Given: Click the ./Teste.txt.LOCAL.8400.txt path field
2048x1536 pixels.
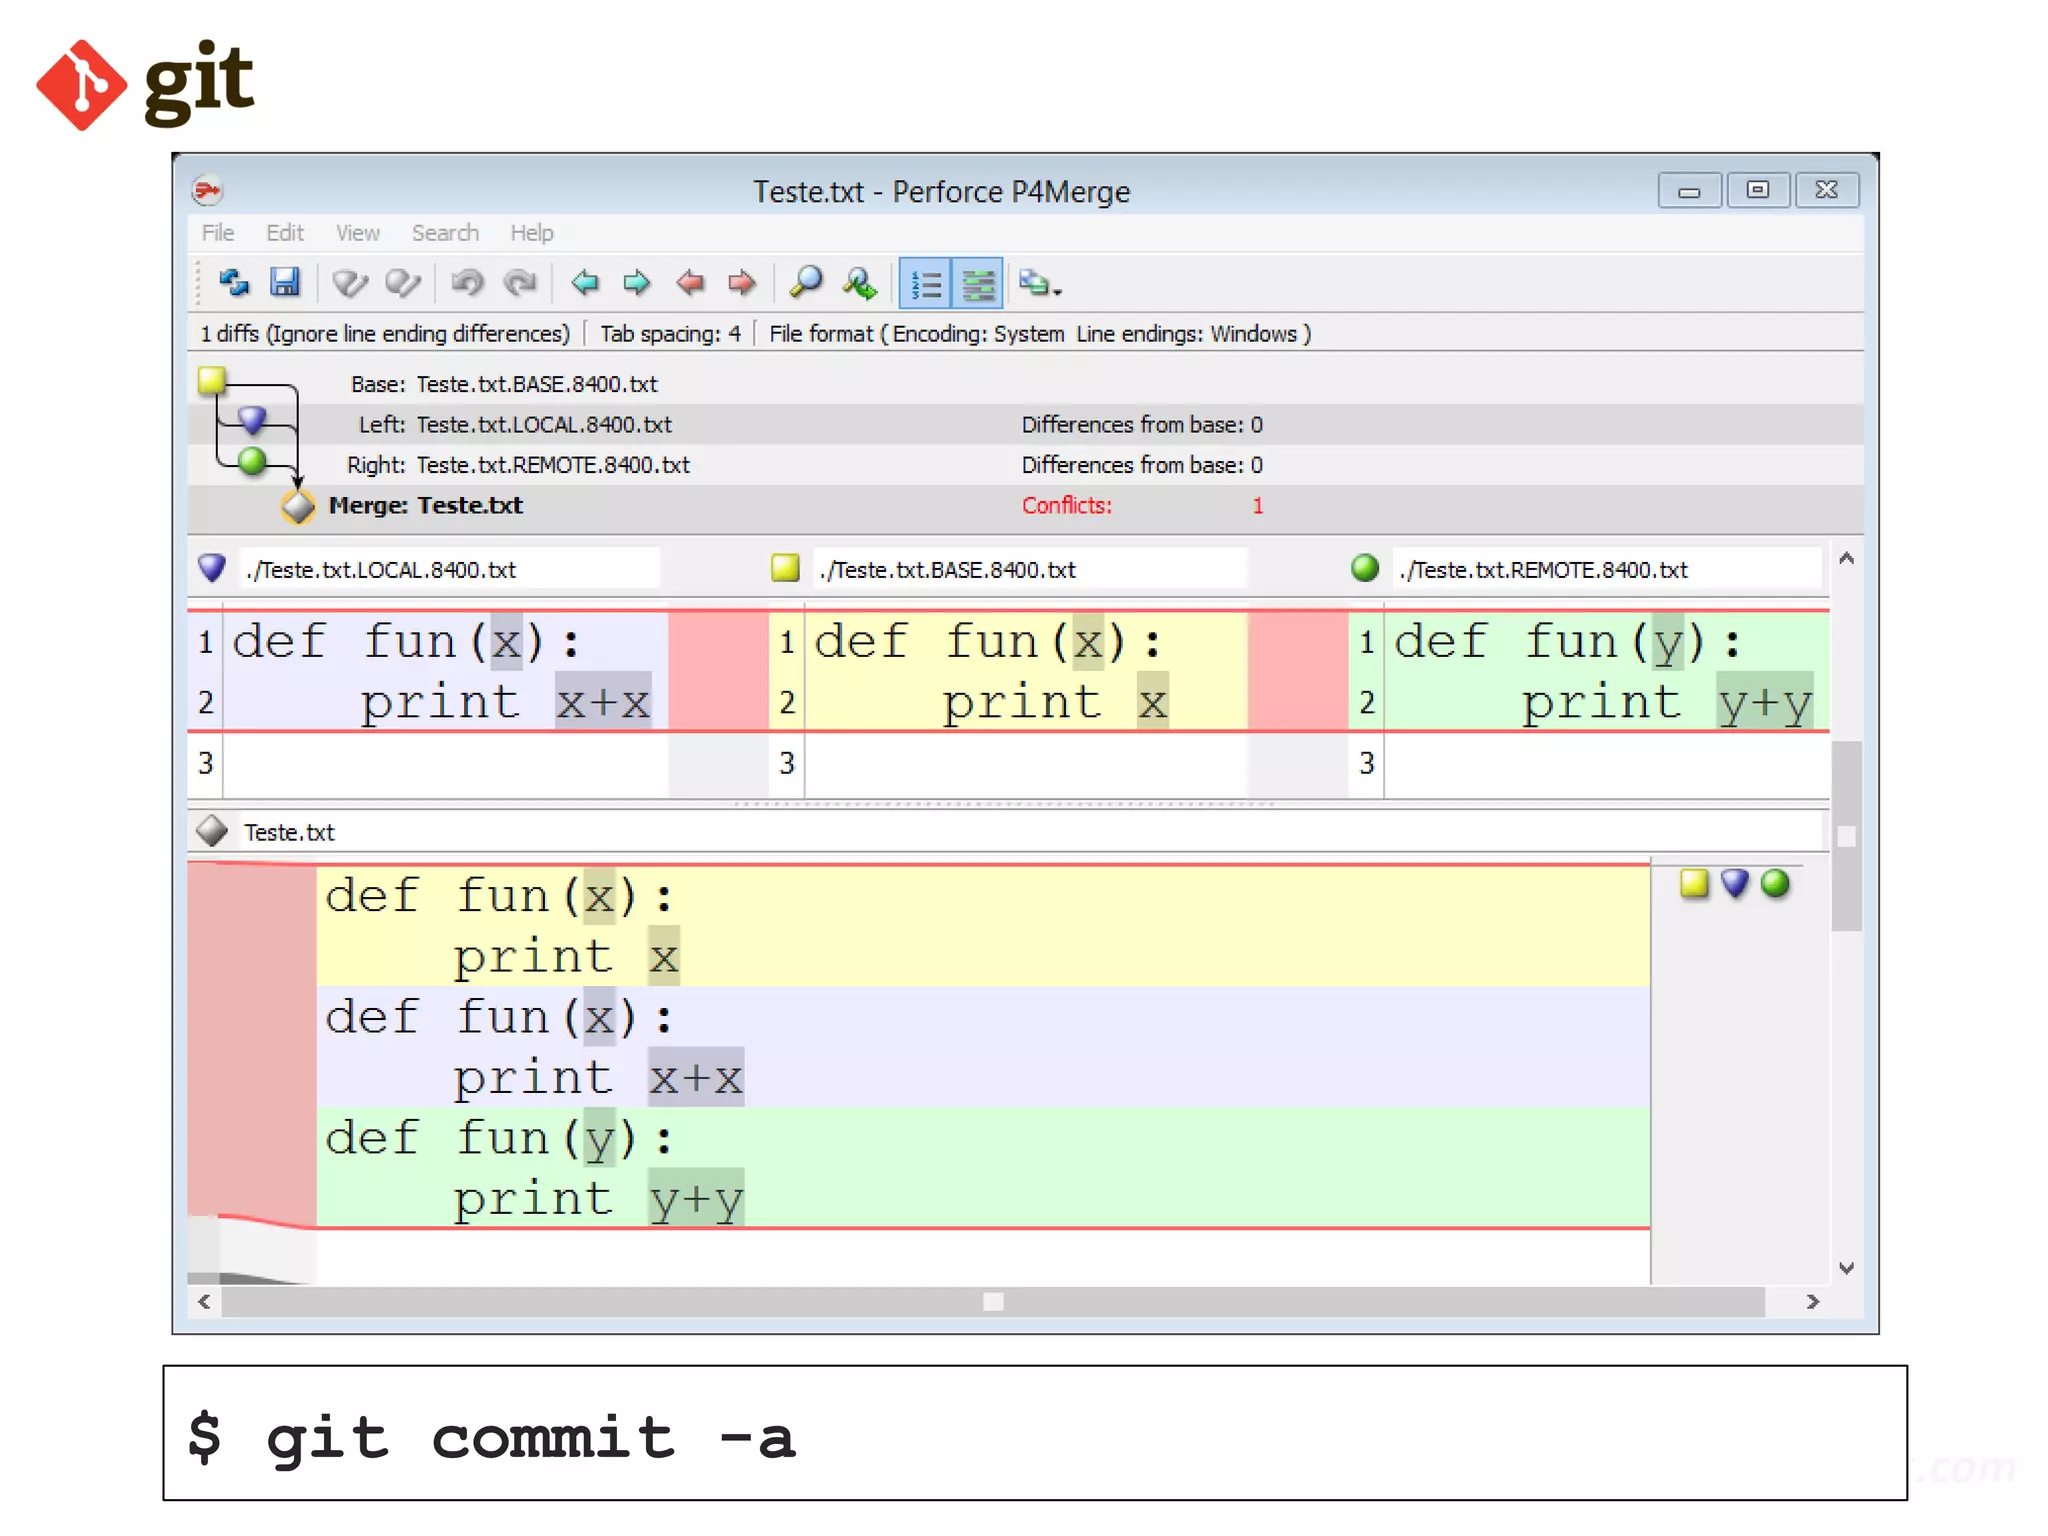Looking at the screenshot, I should (450, 570).
